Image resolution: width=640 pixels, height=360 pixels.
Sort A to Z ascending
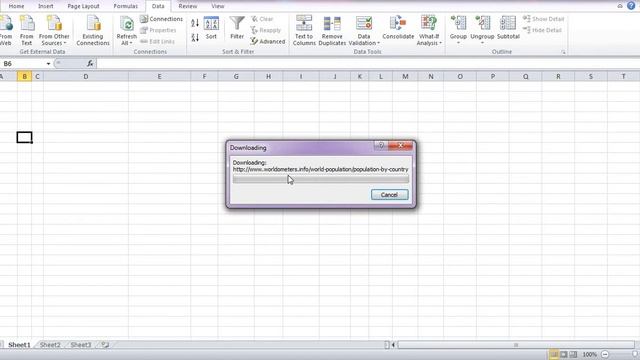(195, 22)
